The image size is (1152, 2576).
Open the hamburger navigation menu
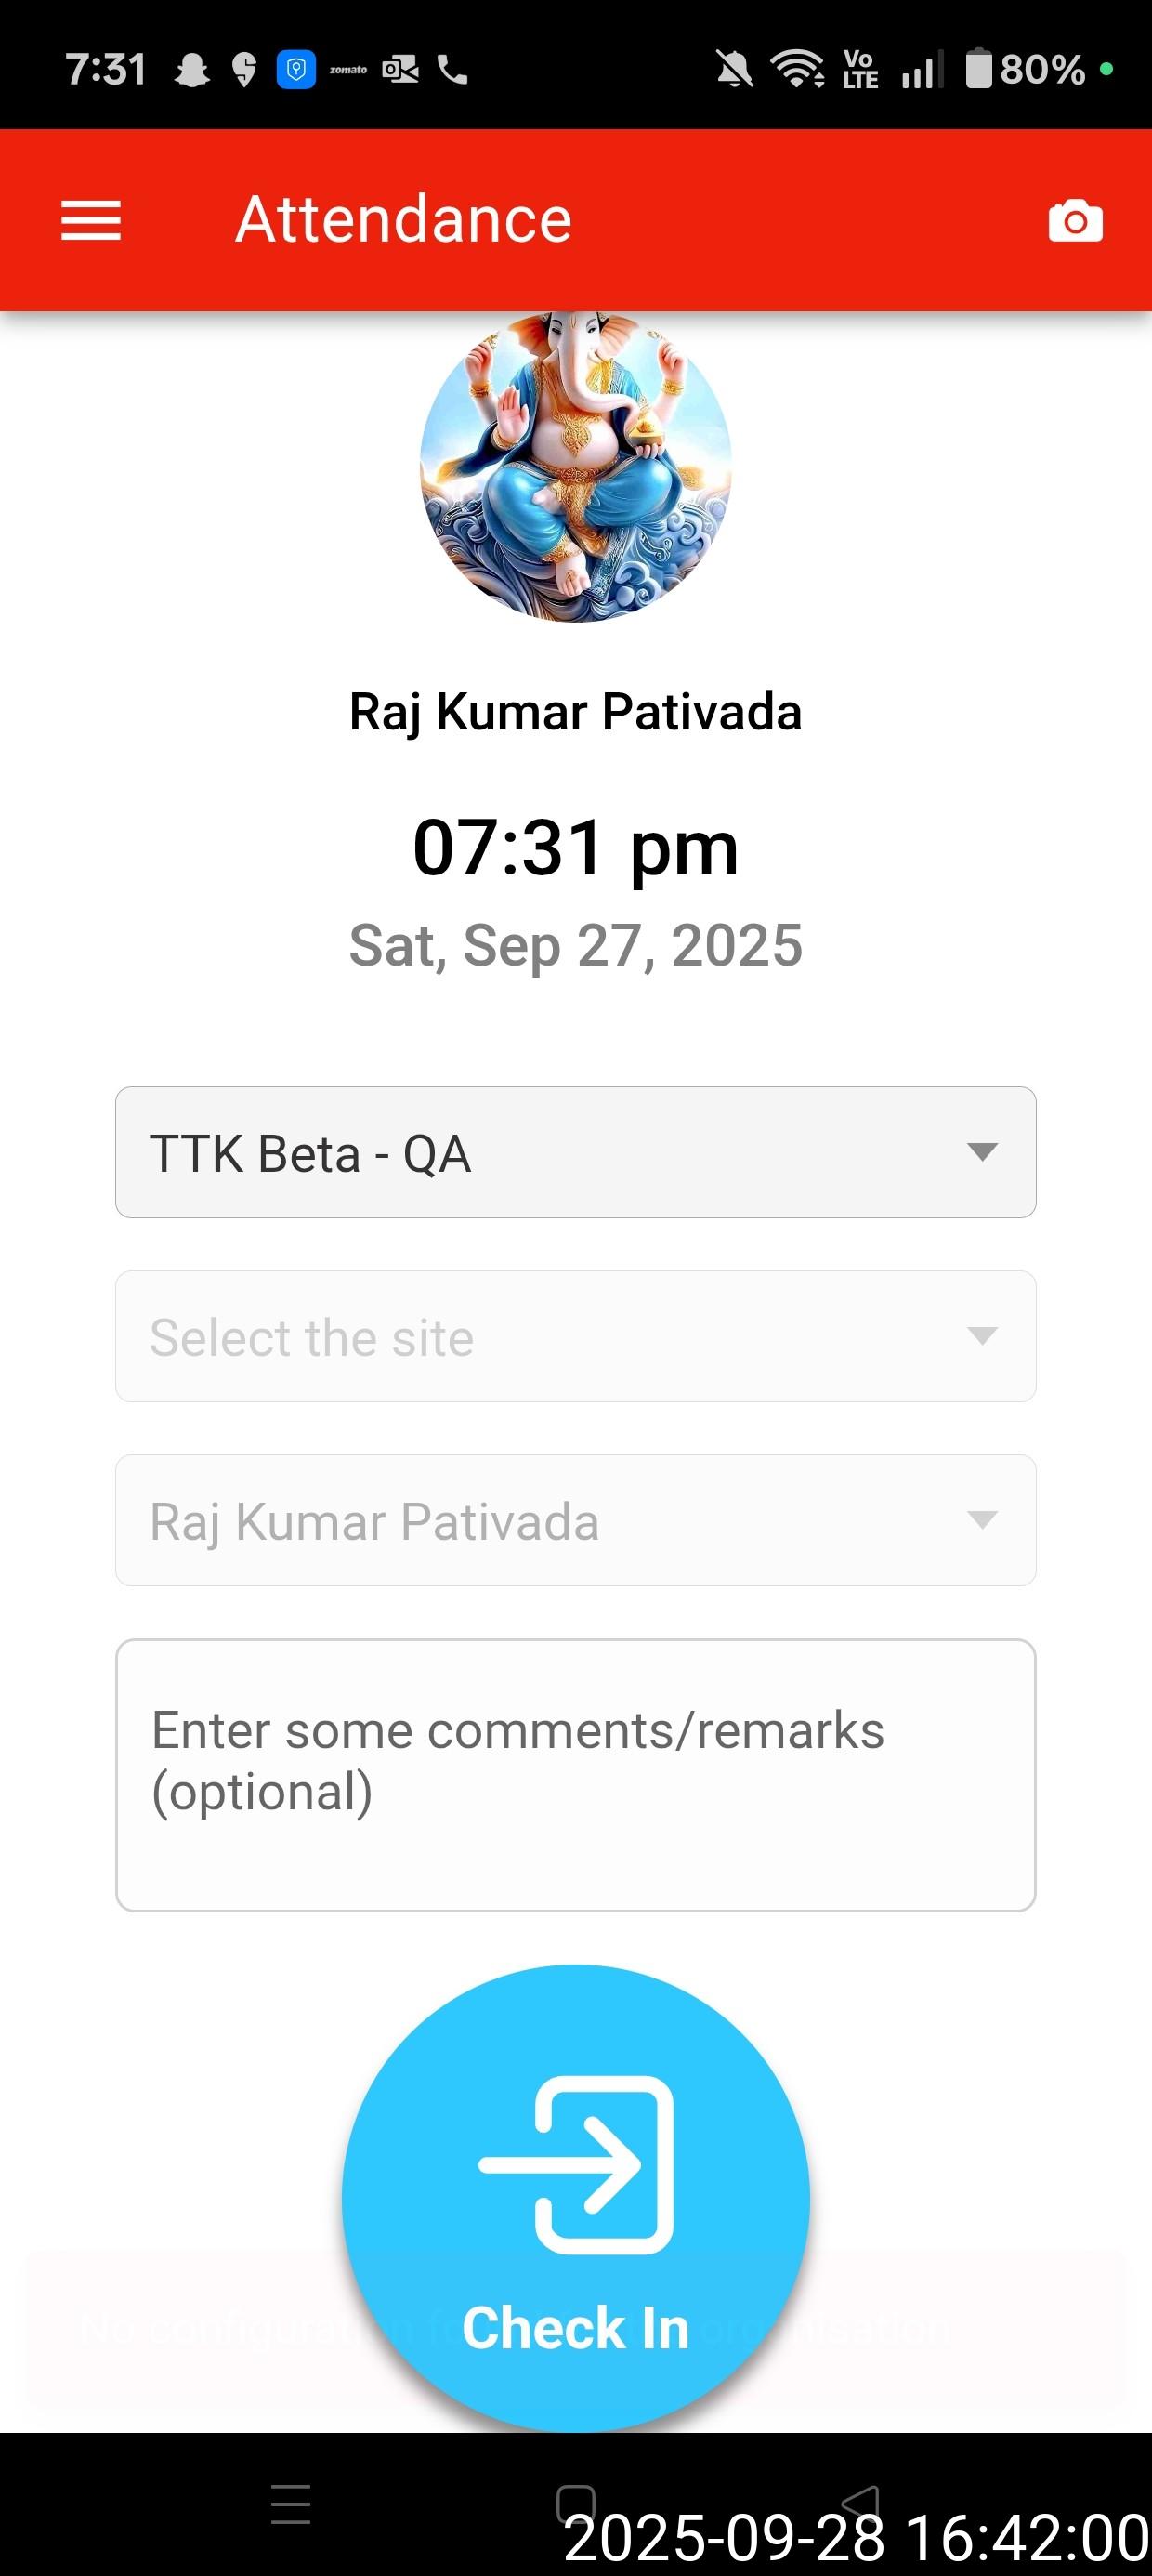(x=91, y=220)
